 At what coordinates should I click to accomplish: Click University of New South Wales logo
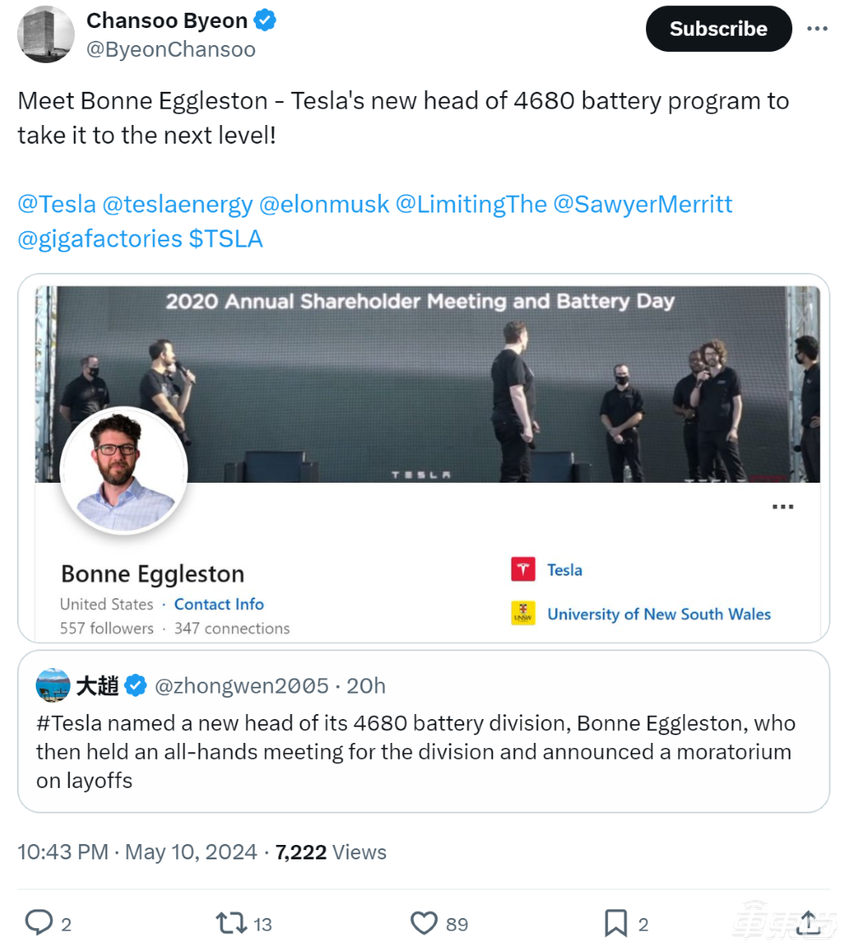coord(523,614)
